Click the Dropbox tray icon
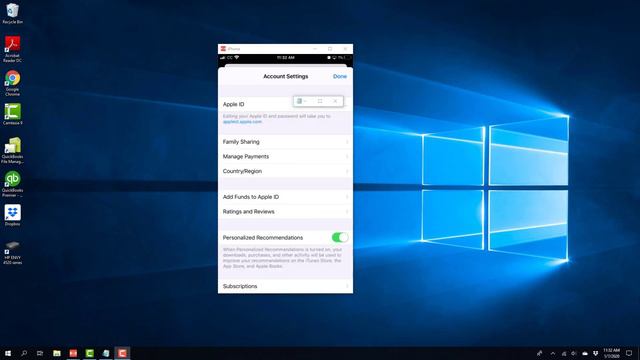Image resolution: width=640 pixels, height=360 pixels. pyautogui.click(x=595, y=353)
